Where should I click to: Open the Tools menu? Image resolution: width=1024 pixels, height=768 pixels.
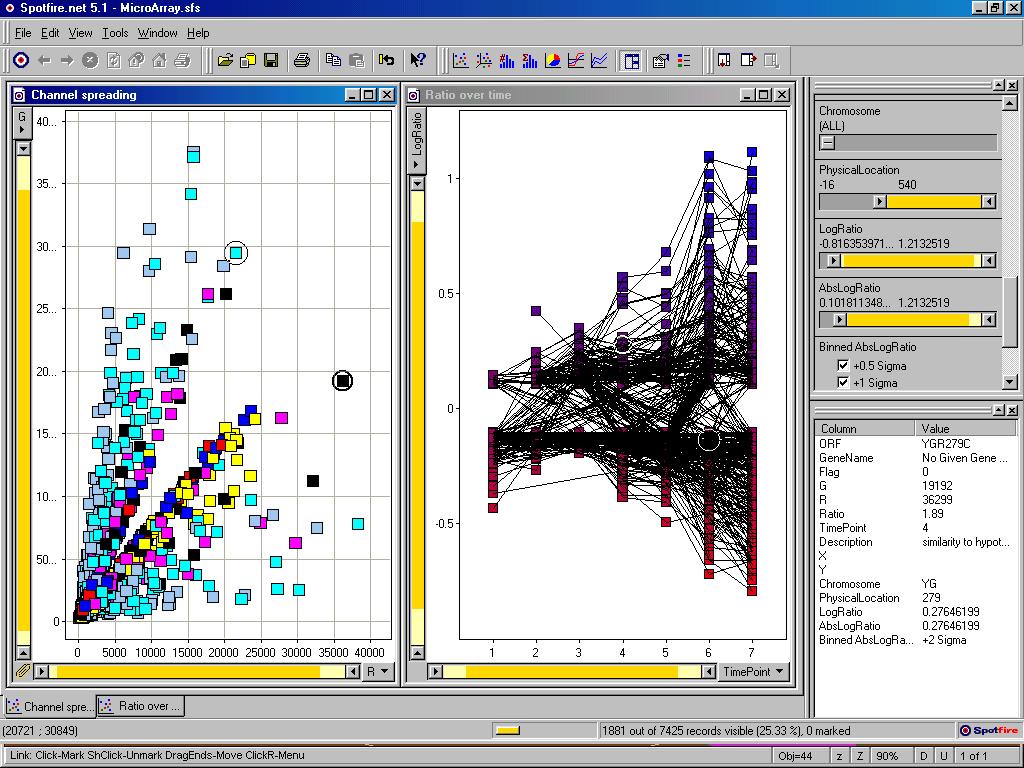[114, 33]
